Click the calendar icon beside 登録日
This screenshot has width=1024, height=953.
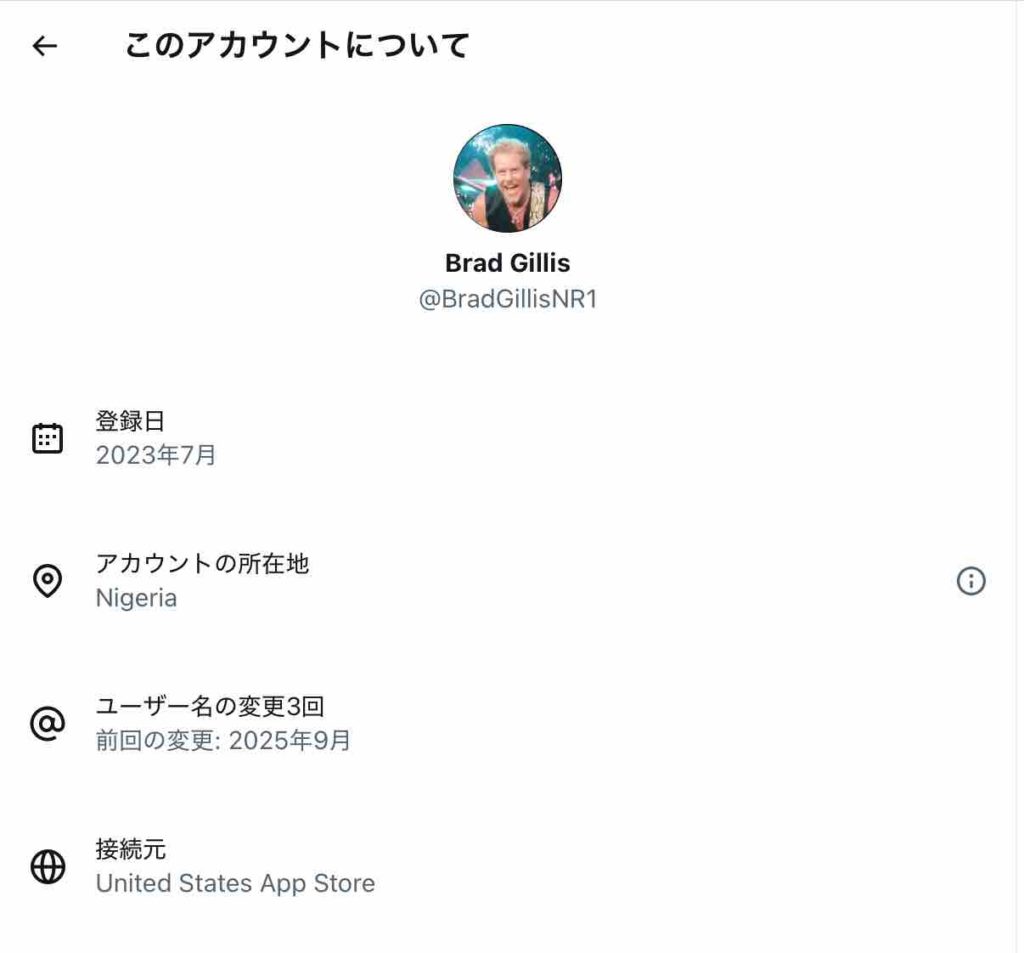[48, 438]
